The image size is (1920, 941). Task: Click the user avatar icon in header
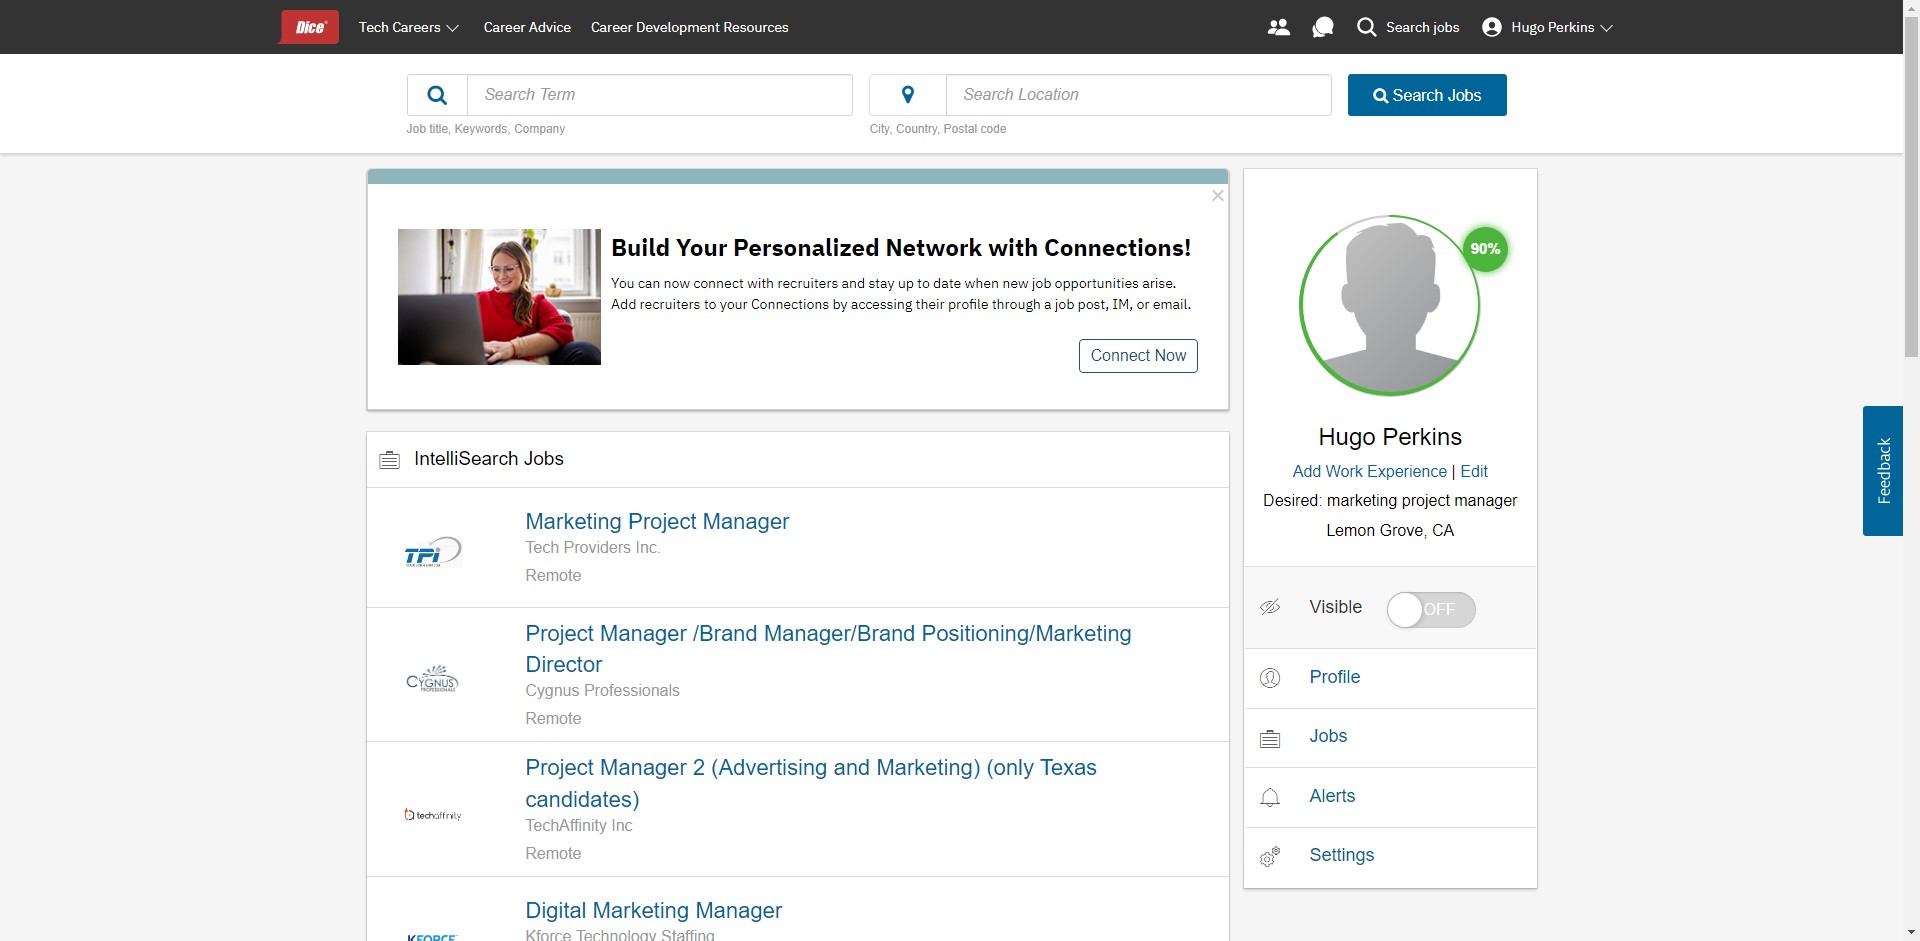1492,27
